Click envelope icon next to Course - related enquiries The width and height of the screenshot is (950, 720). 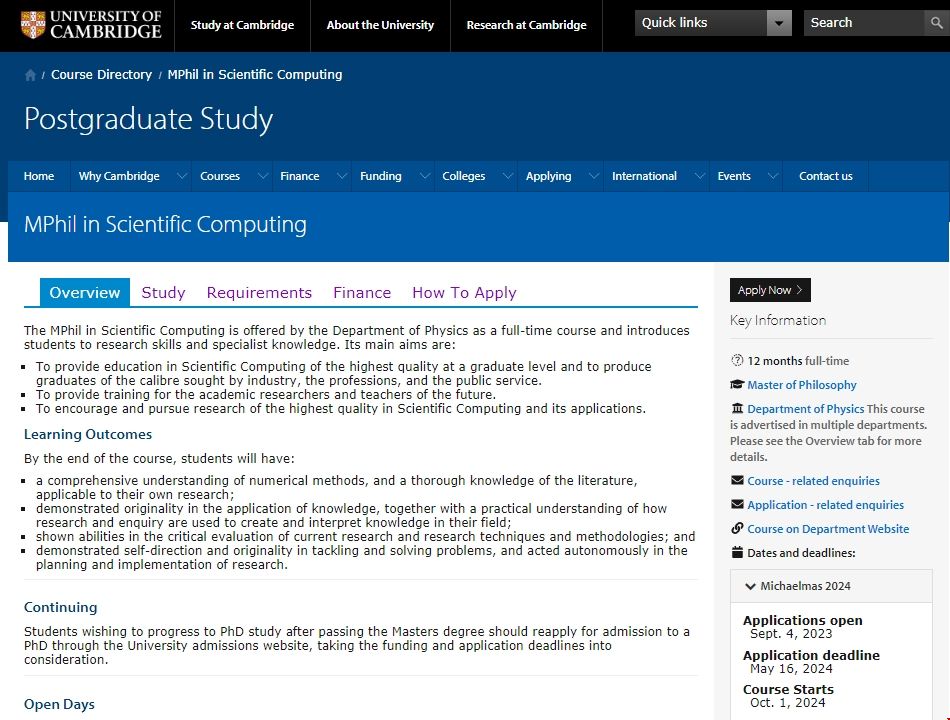tap(738, 481)
